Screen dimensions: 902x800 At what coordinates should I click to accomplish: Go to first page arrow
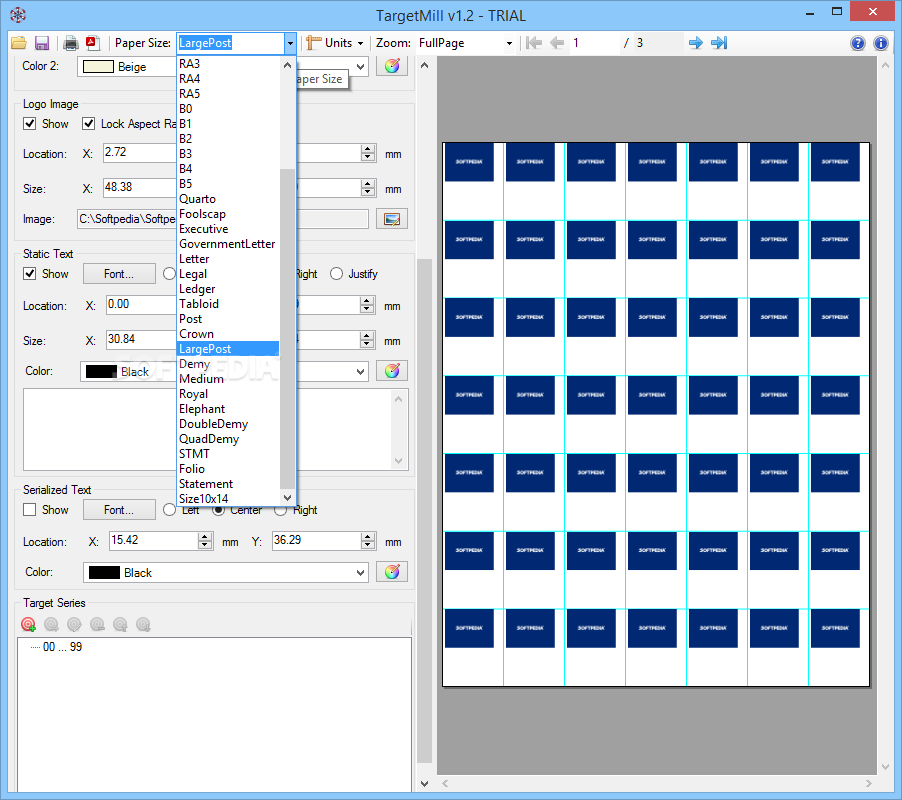[x=534, y=43]
